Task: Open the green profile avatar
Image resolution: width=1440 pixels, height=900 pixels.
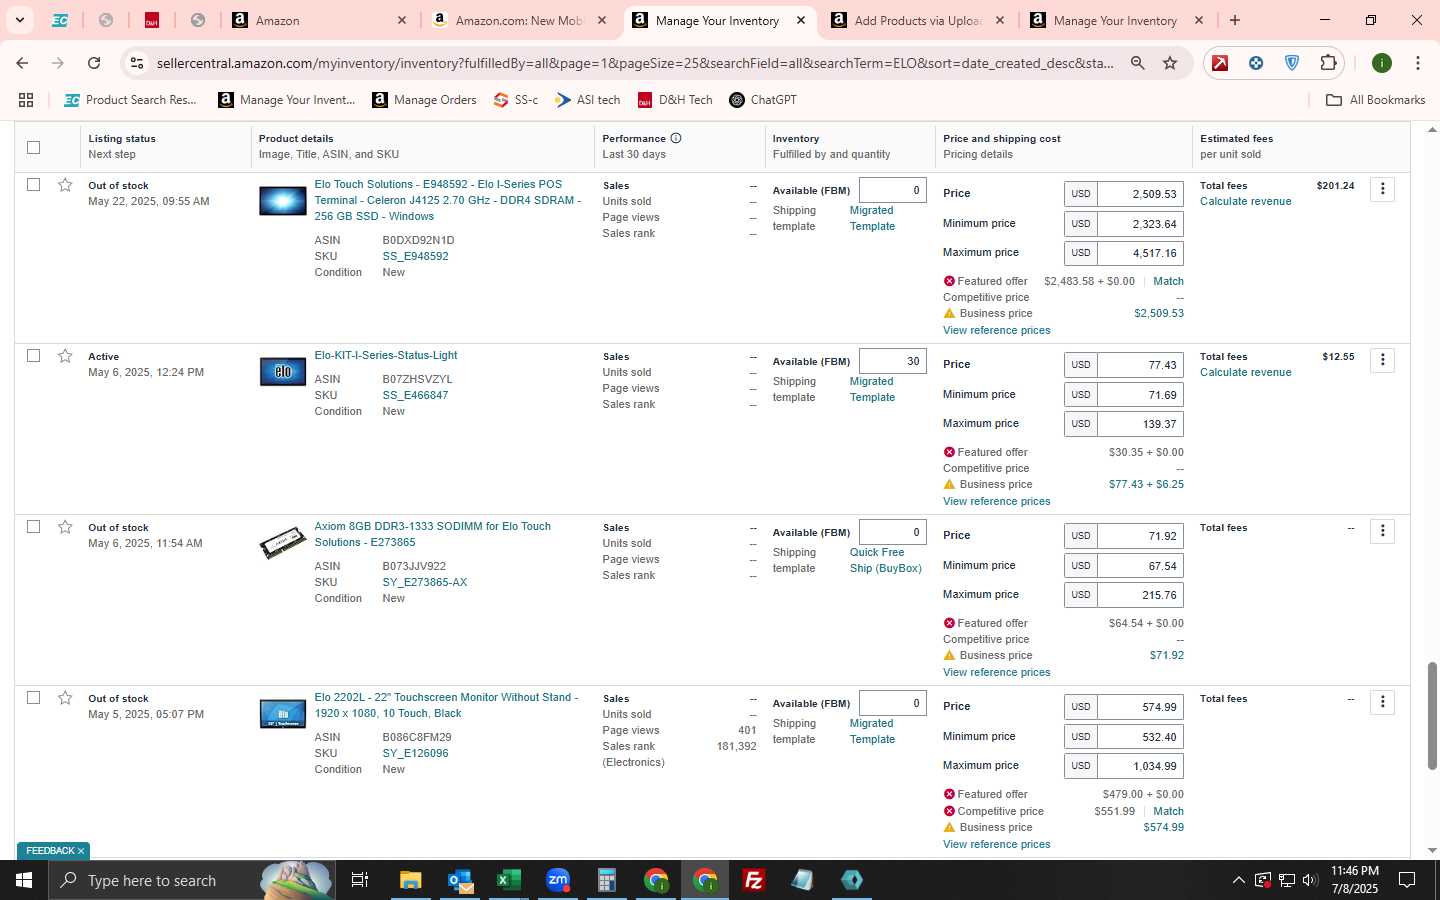Action: pos(1382,63)
